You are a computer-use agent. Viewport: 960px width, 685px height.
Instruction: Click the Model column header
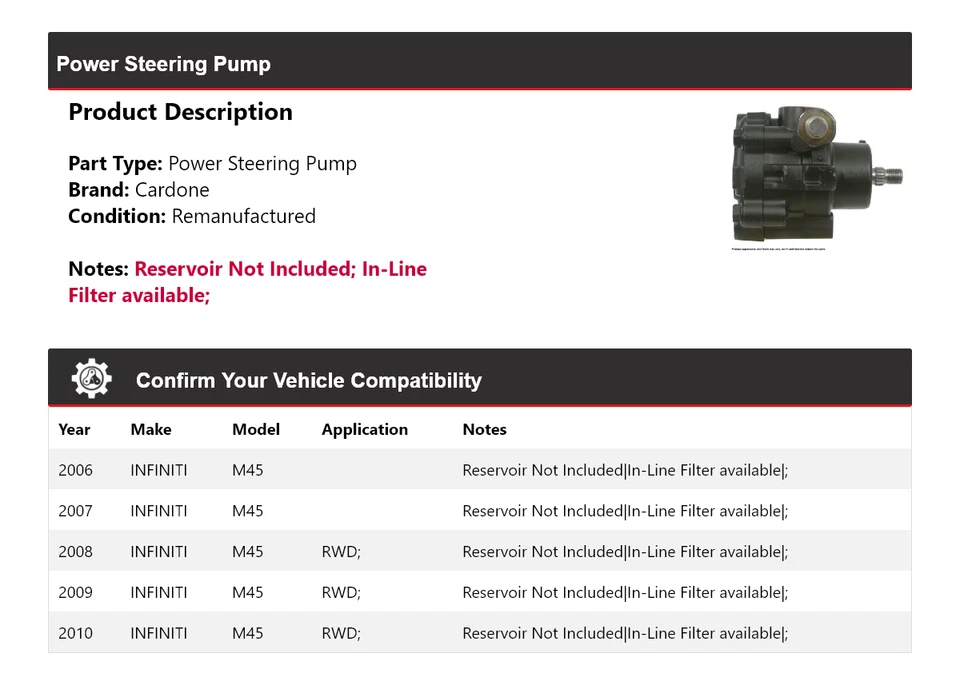tap(256, 429)
